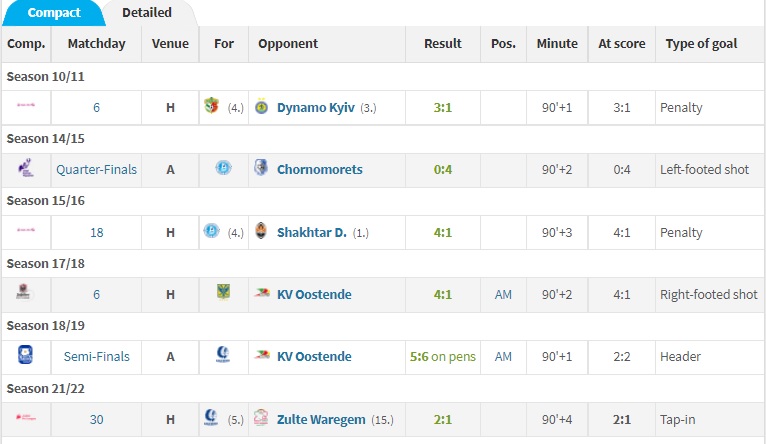Click the Chornomorets club crest icon
Image resolution: width=766 pixels, height=444 pixels.
[x=261, y=169]
